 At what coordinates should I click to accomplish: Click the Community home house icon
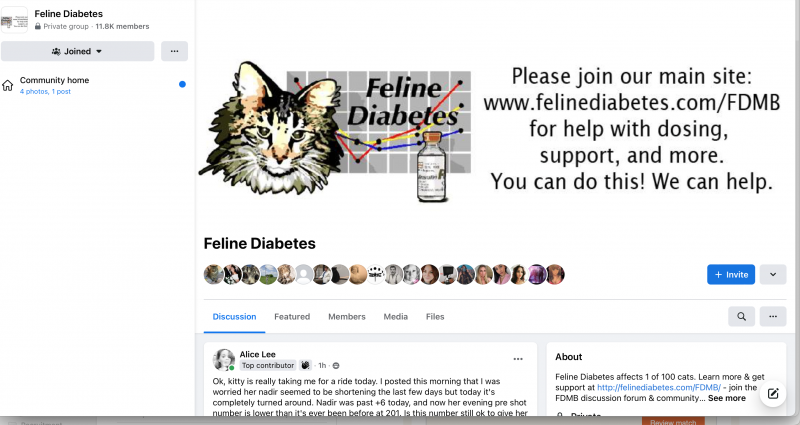[8, 85]
